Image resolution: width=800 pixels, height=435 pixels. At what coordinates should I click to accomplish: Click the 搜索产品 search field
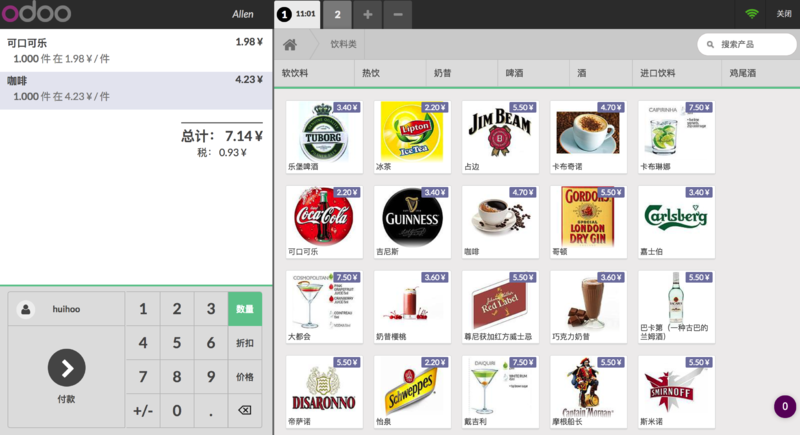click(x=746, y=44)
